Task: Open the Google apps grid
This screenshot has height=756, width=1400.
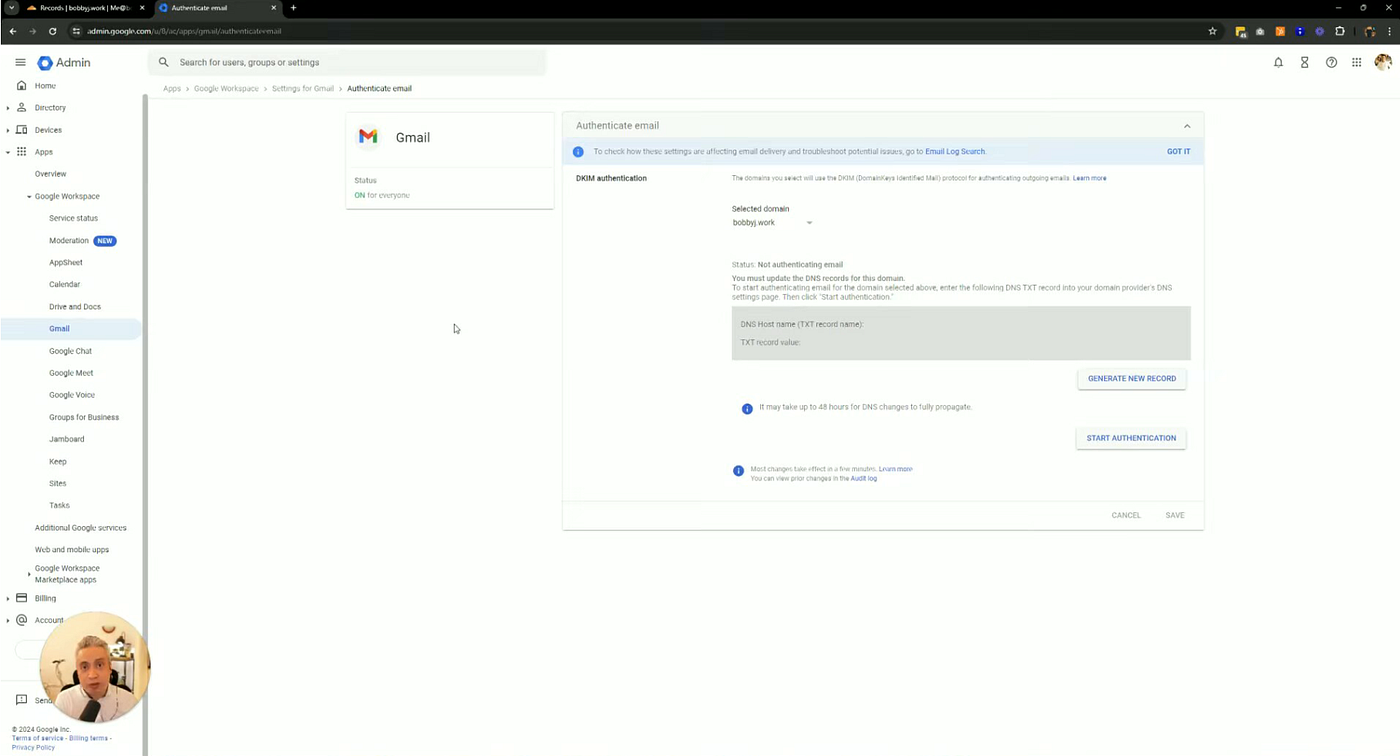Action: click(x=1356, y=62)
